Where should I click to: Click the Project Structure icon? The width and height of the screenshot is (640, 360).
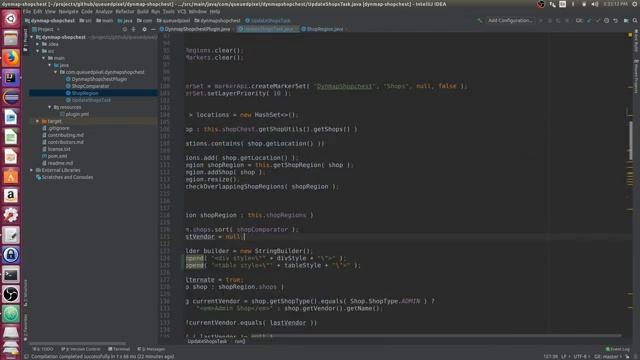[626, 20]
